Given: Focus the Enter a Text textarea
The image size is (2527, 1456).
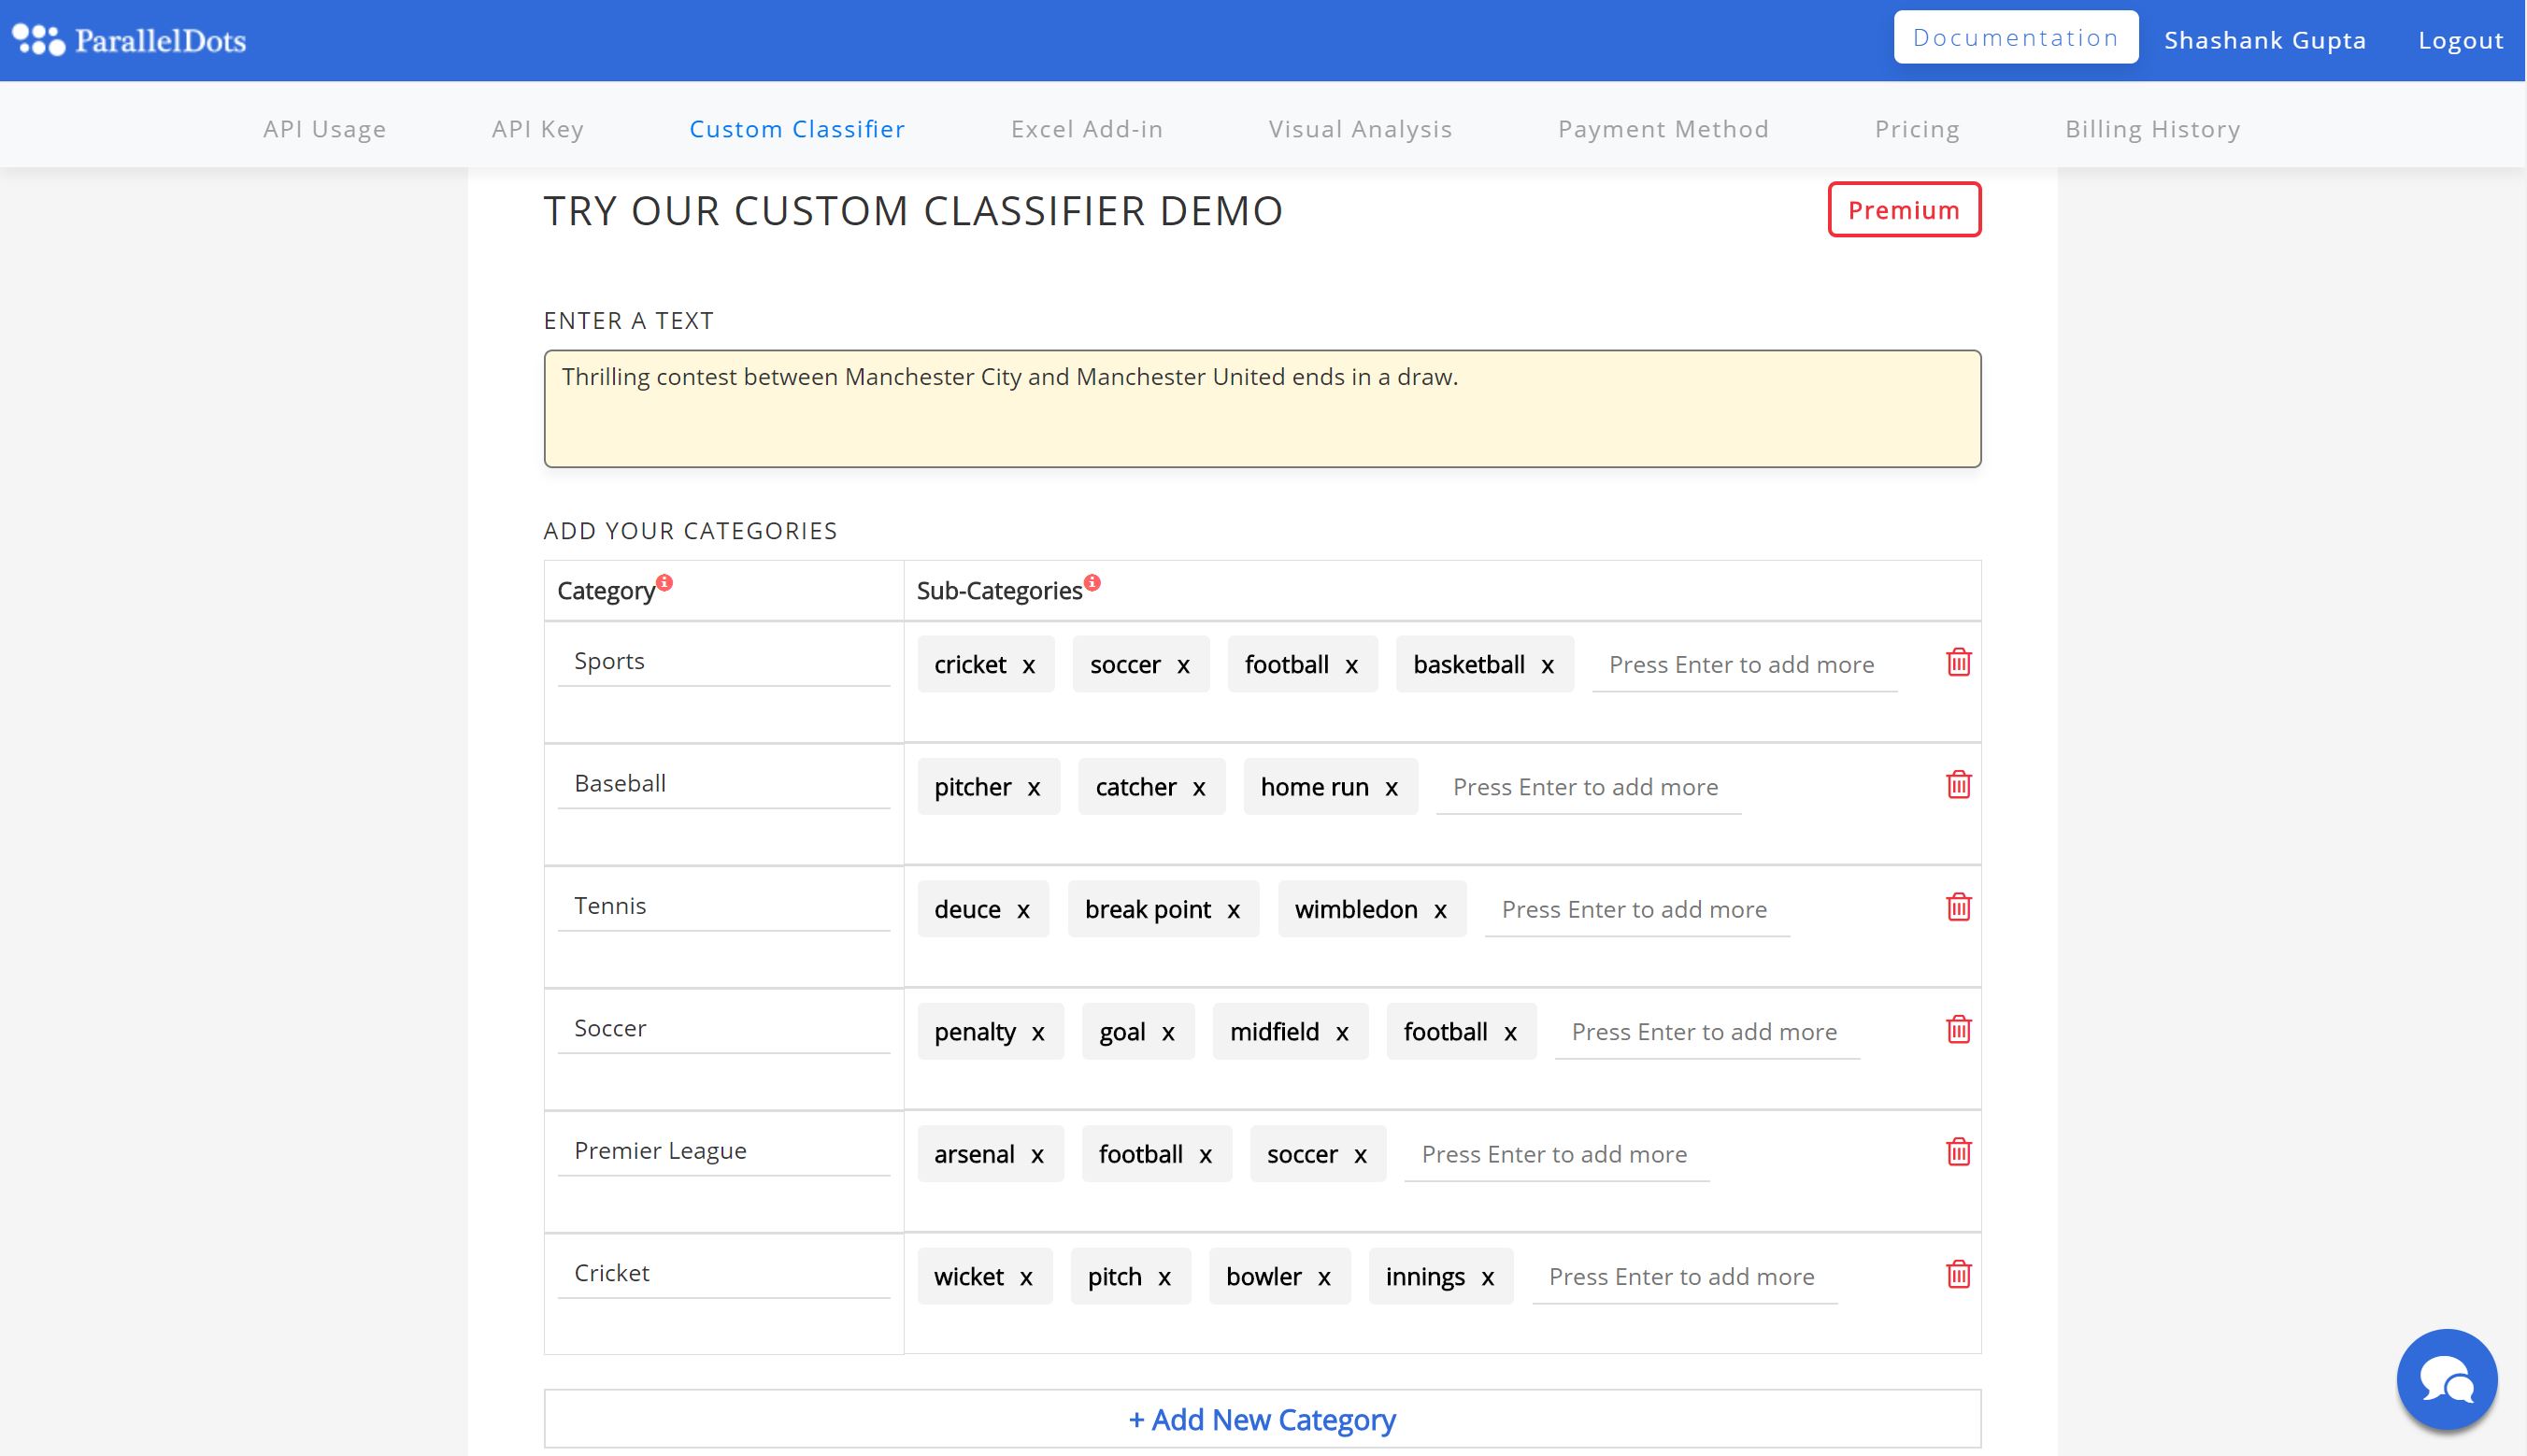Looking at the screenshot, I should point(1262,408).
